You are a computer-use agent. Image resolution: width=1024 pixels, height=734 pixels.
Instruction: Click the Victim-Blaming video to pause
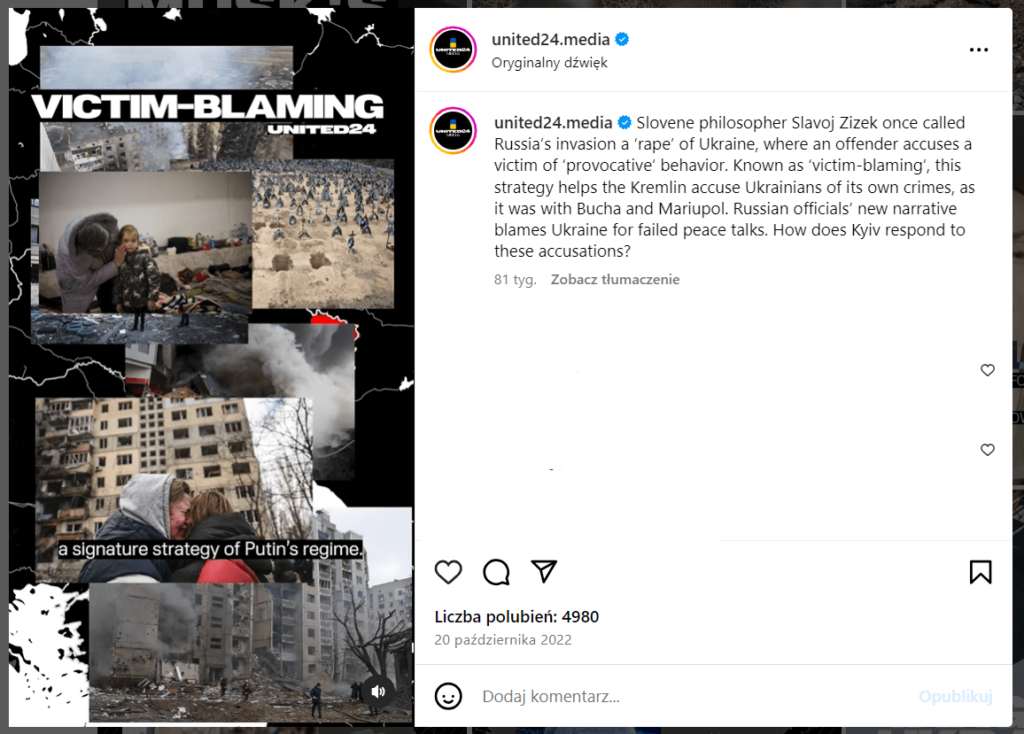pos(211,367)
